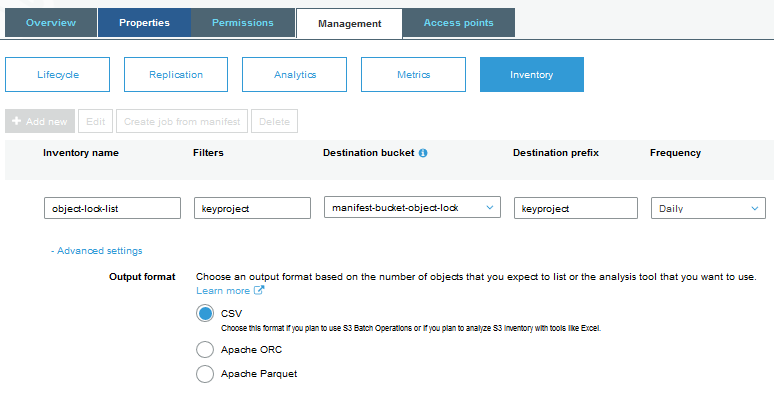Click Create job from manifest button
Viewport: 774px width, 394px height.
[x=182, y=121]
